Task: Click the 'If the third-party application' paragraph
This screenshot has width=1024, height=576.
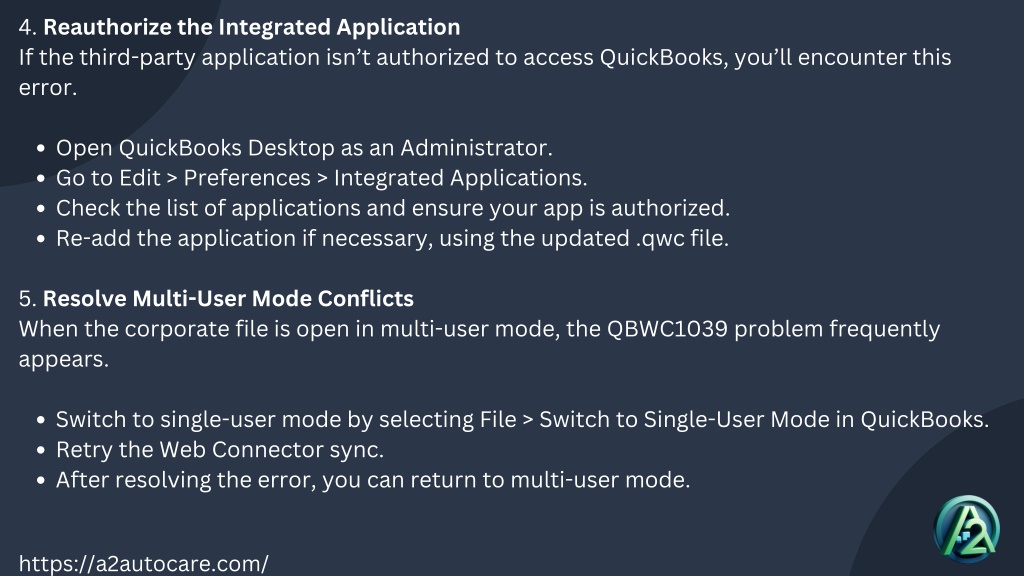Action: pos(485,72)
